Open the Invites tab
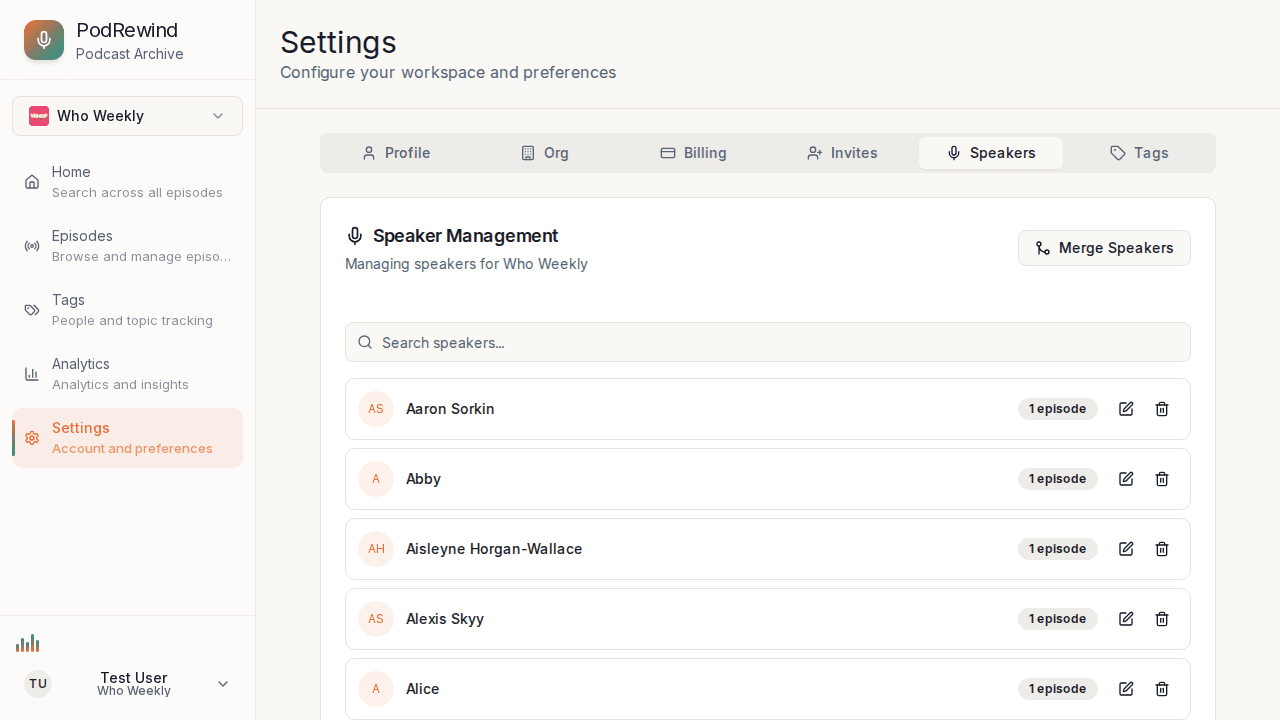 pos(842,153)
